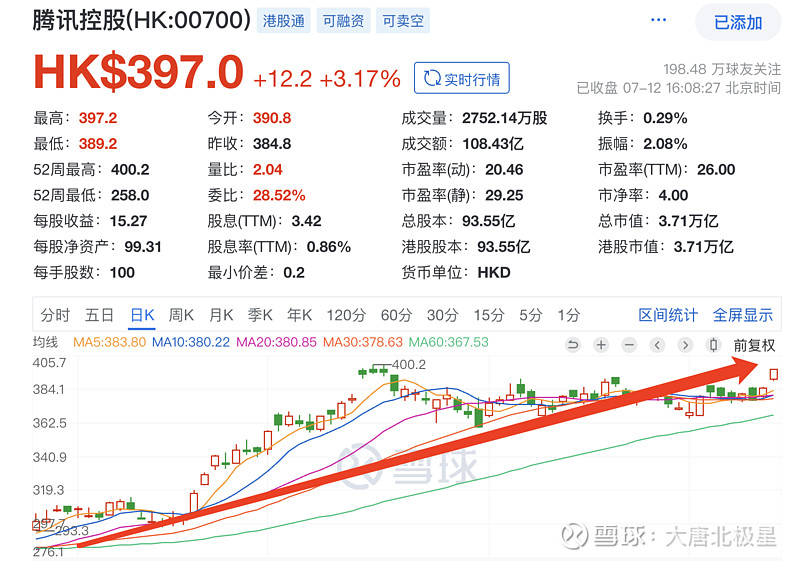Image resolution: width=800 pixels, height=561 pixels.
Task: Click the MA20:380.85 indicator label
Action: click(276, 342)
